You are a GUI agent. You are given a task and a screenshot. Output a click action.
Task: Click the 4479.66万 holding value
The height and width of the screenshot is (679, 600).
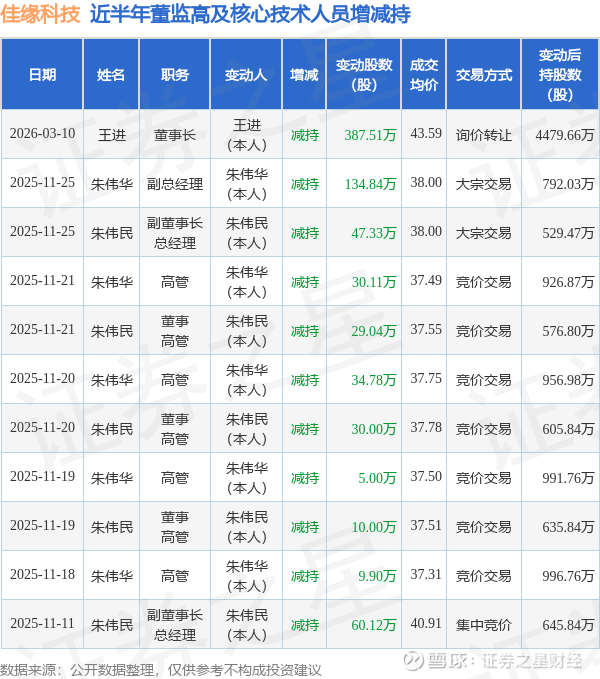565,135
